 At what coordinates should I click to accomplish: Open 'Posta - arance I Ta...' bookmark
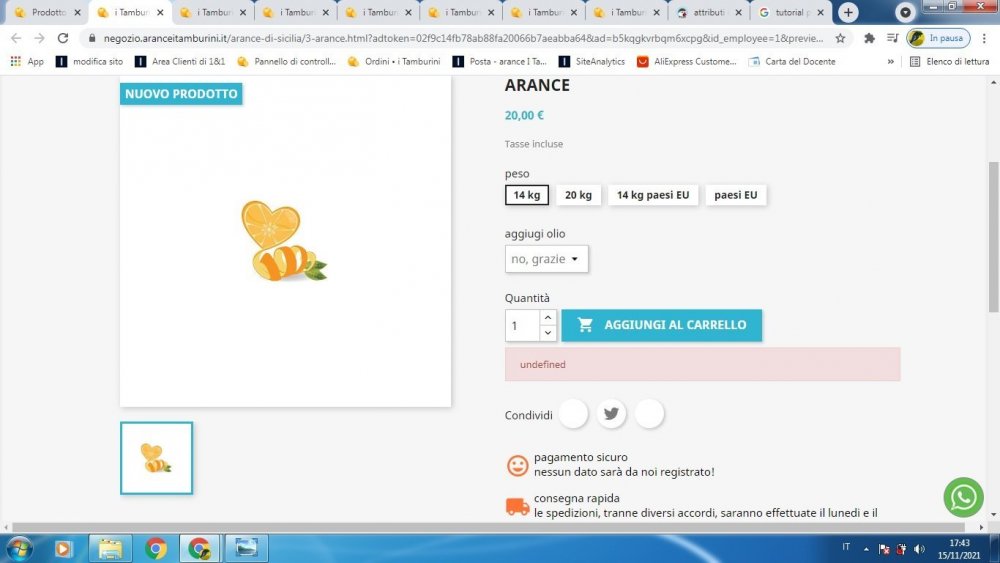(499, 61)
